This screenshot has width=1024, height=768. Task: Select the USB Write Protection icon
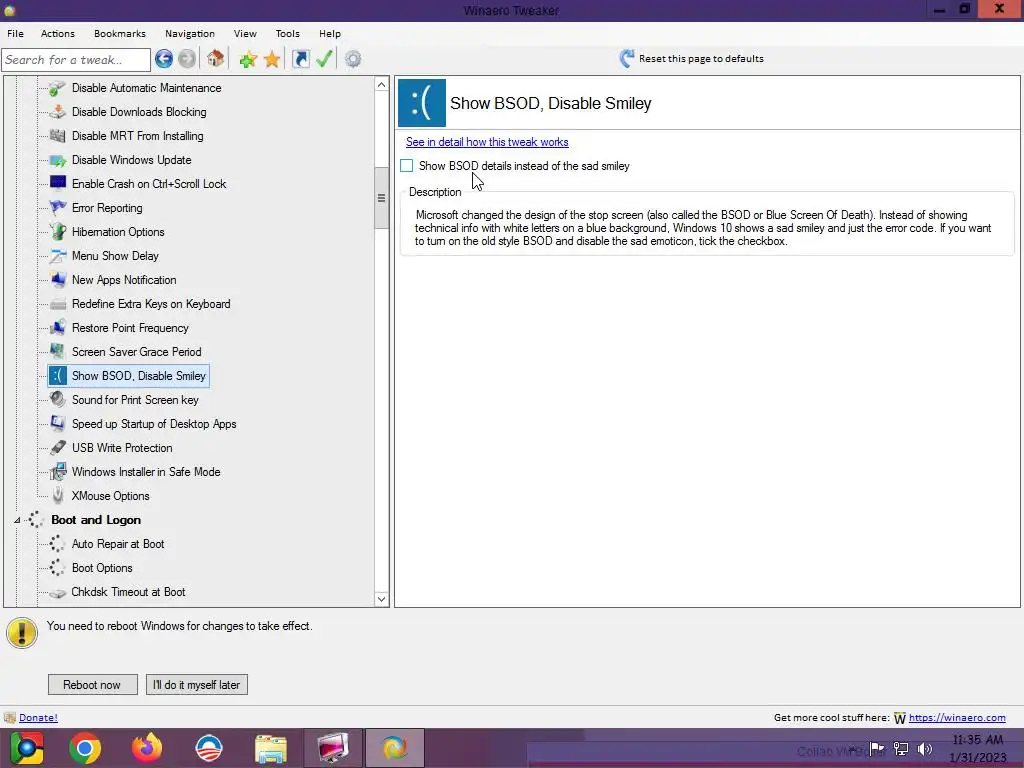pos(57,448)
